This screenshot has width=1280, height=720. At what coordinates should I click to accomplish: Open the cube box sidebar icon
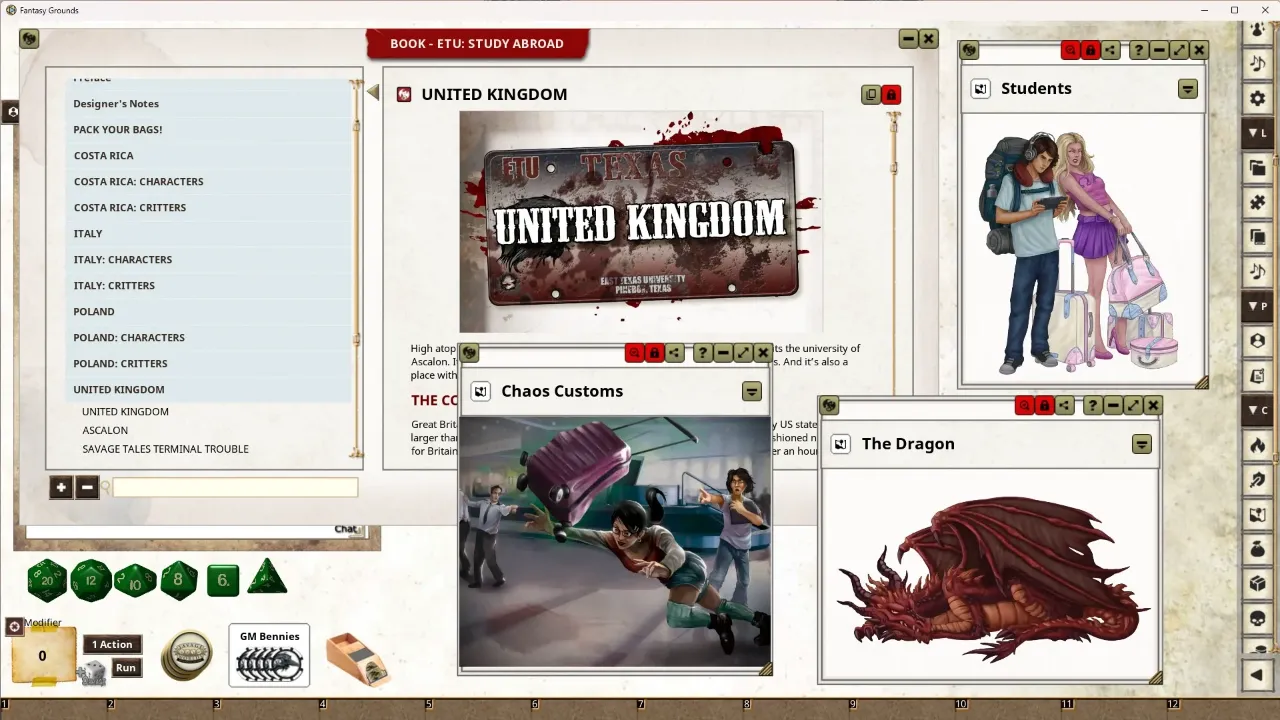(1257, 583)
